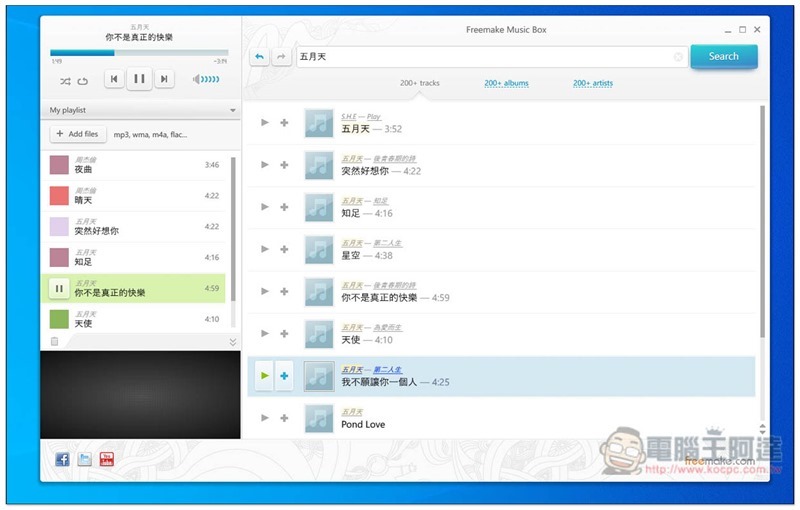Open the Facebook icon link
This screenshot has height=510, width=800.
pos(62,459)
